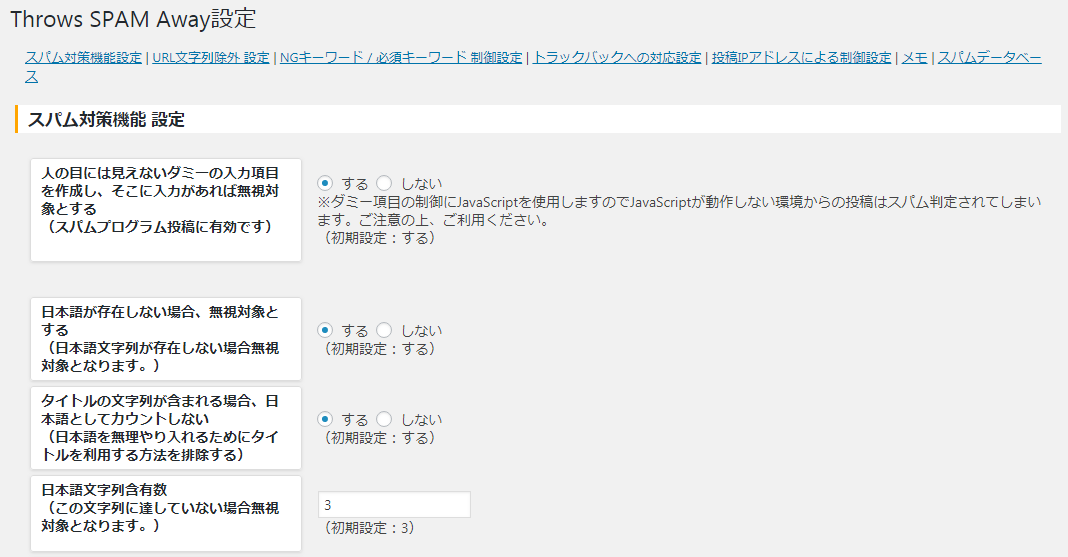Viewport: 1068px width, 557px height.
Task: Select しない for the dummy input field option
Action: (x=384, y=183)
